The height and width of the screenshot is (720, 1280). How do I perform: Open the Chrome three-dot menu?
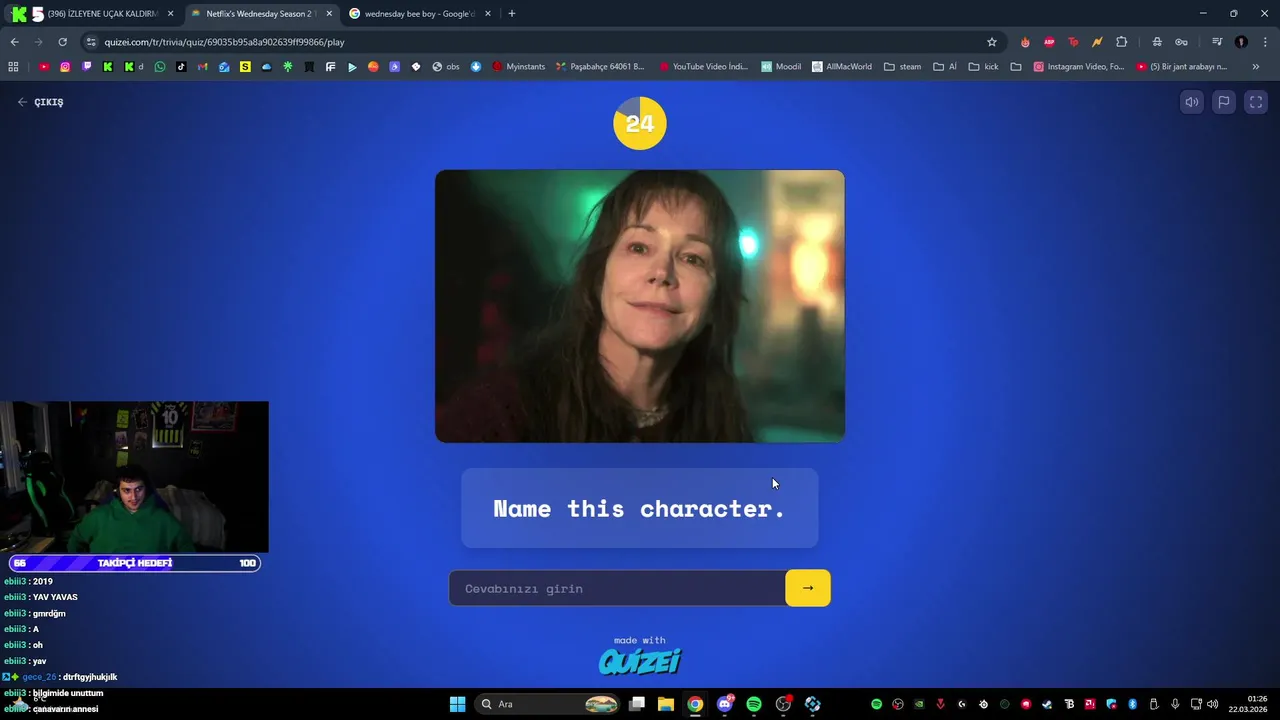(x=1265, y=42)
